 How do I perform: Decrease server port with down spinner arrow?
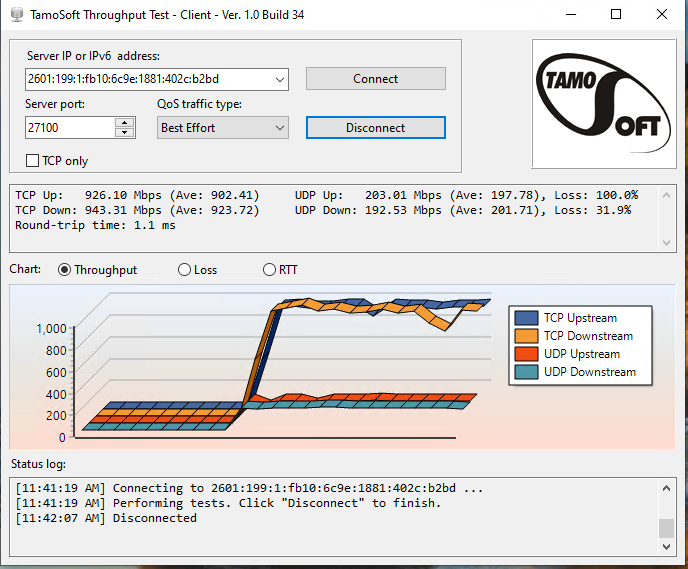coord(125,132)
